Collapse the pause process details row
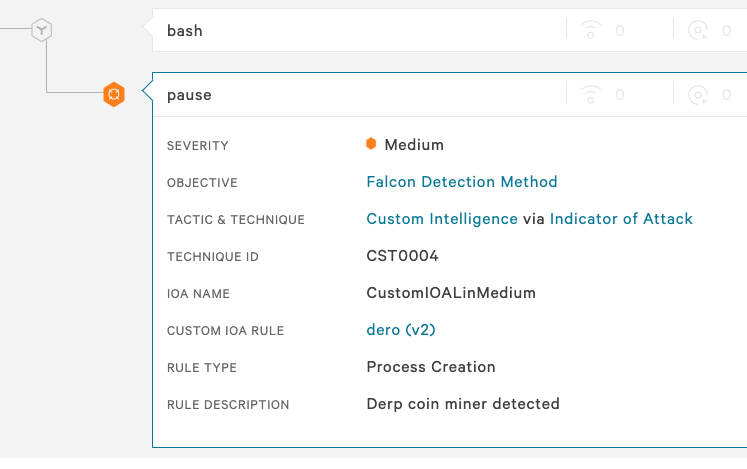The width and height of the screenshot is (747, 469). point(449,94)
